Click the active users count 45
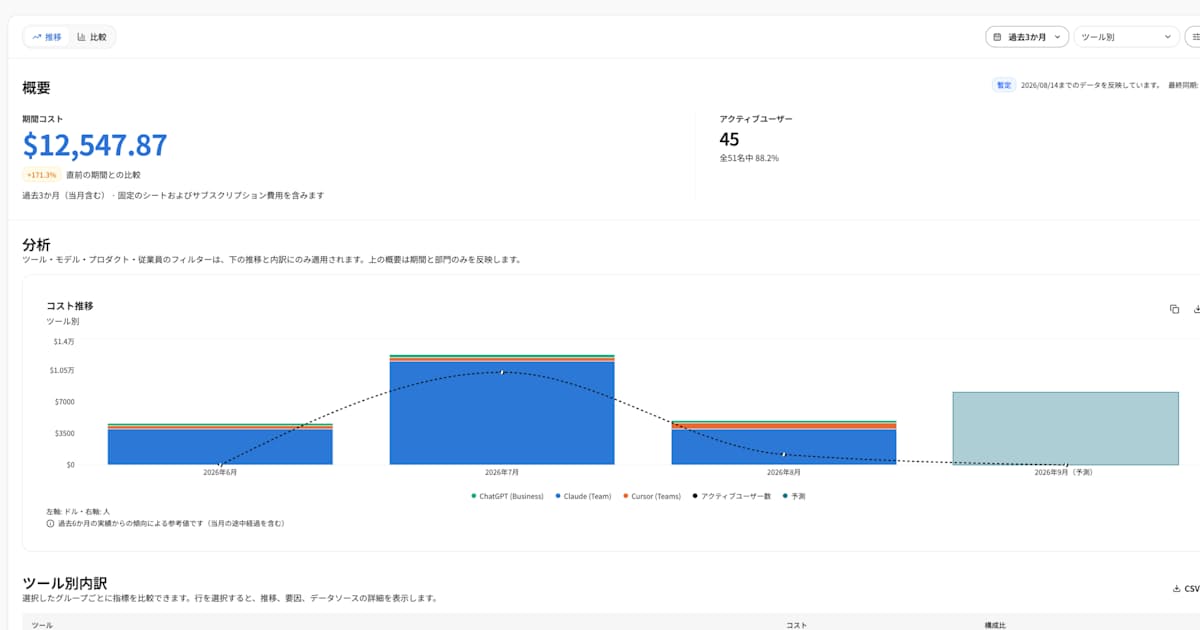 coord(729,139)
